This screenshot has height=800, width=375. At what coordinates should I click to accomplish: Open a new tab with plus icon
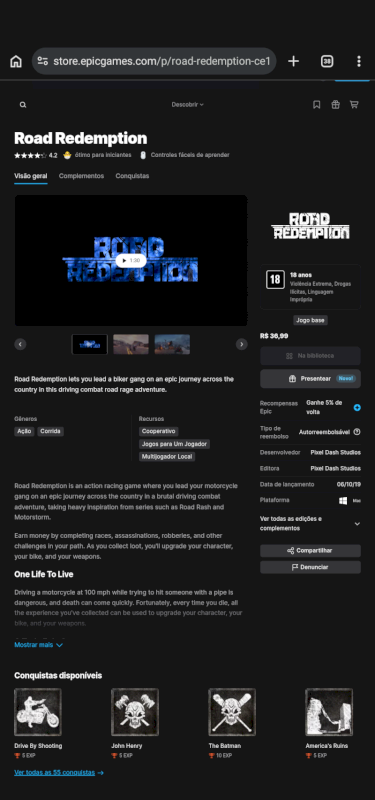pos(293,62)
